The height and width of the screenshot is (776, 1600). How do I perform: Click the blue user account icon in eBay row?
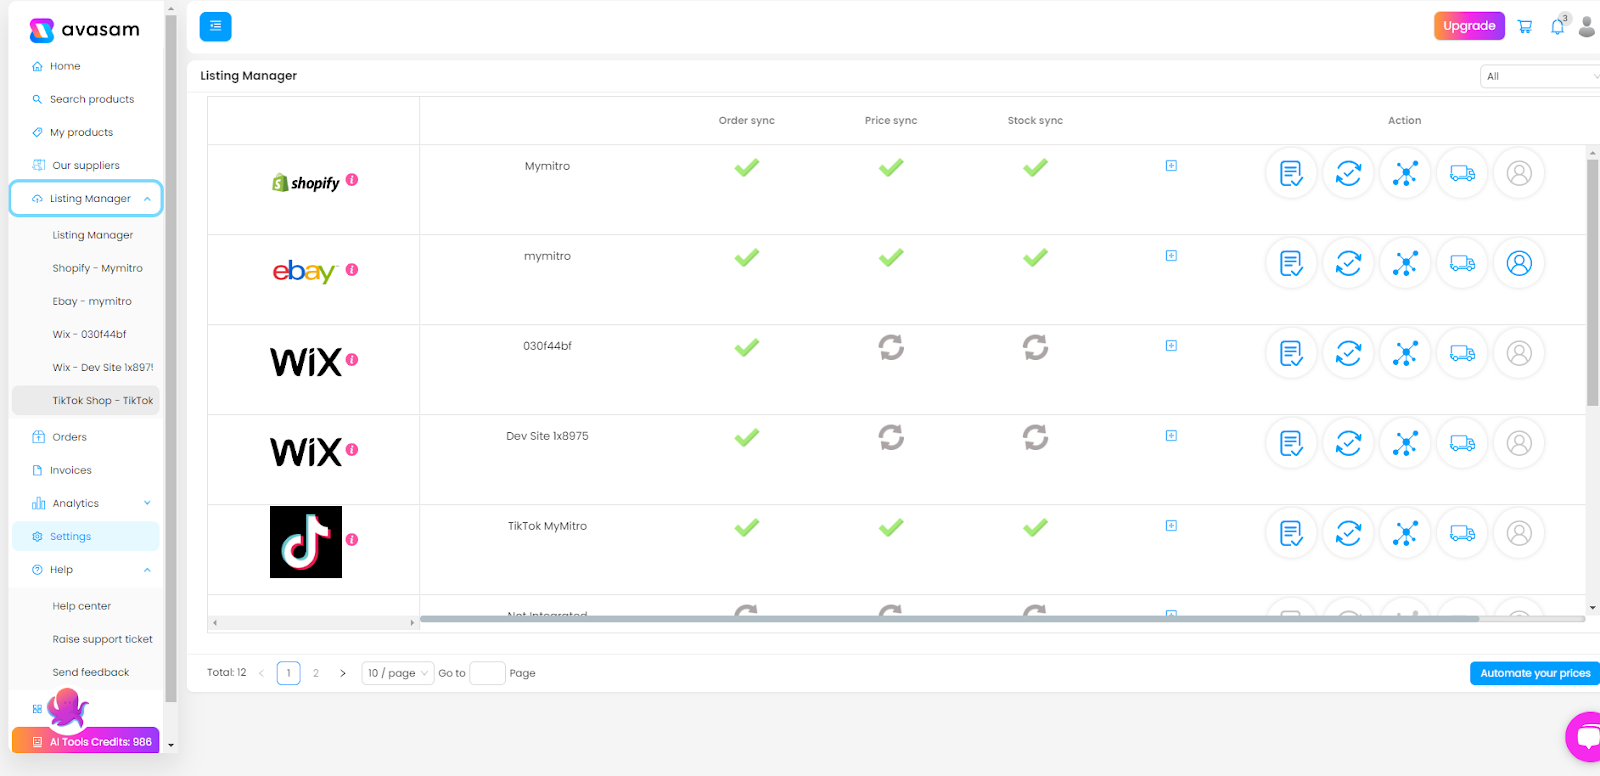[x=1519, y=263]
